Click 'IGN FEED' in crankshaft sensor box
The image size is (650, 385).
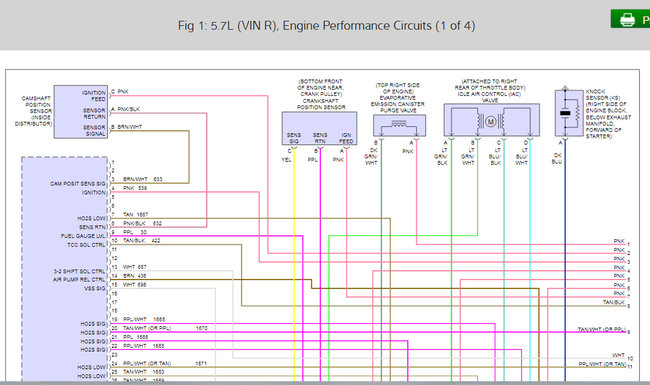click(346, 138)
